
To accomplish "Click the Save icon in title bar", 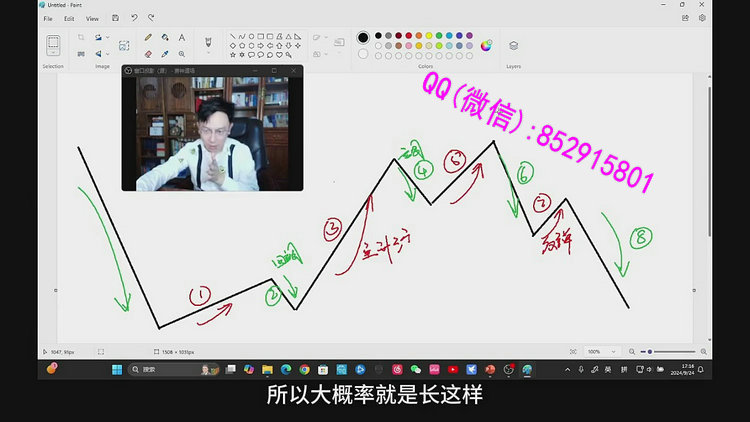I will click(117, 18).
